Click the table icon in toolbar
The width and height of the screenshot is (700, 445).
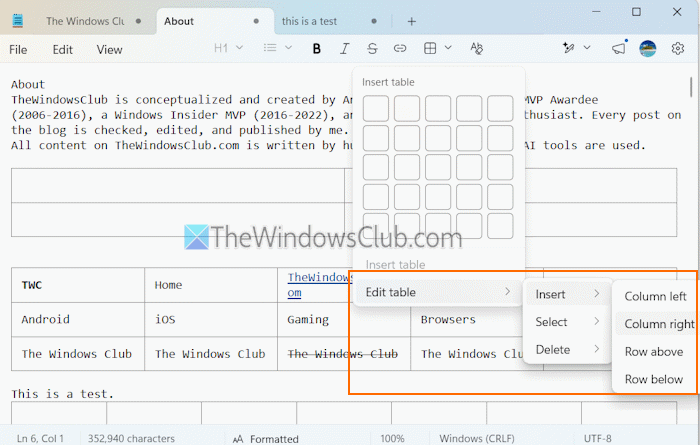click(430, 48)
